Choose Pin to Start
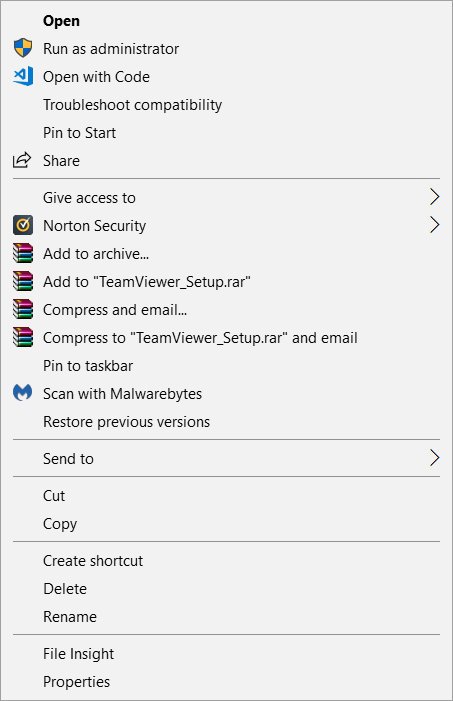This screenshot has width=453, height=701. 226,133
